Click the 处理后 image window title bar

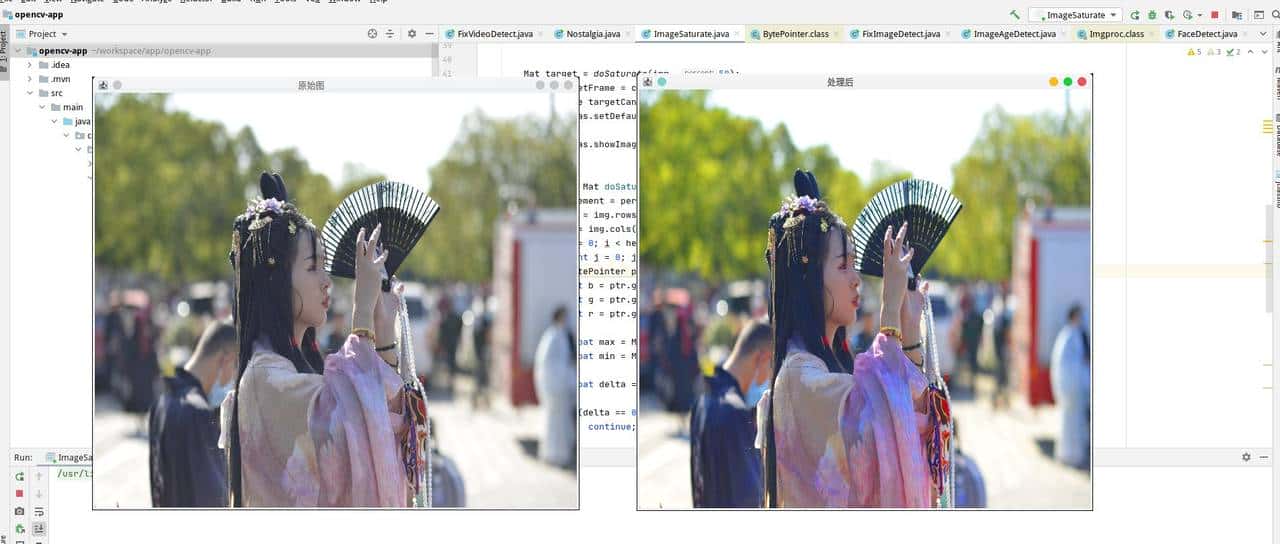pos(840,82)
